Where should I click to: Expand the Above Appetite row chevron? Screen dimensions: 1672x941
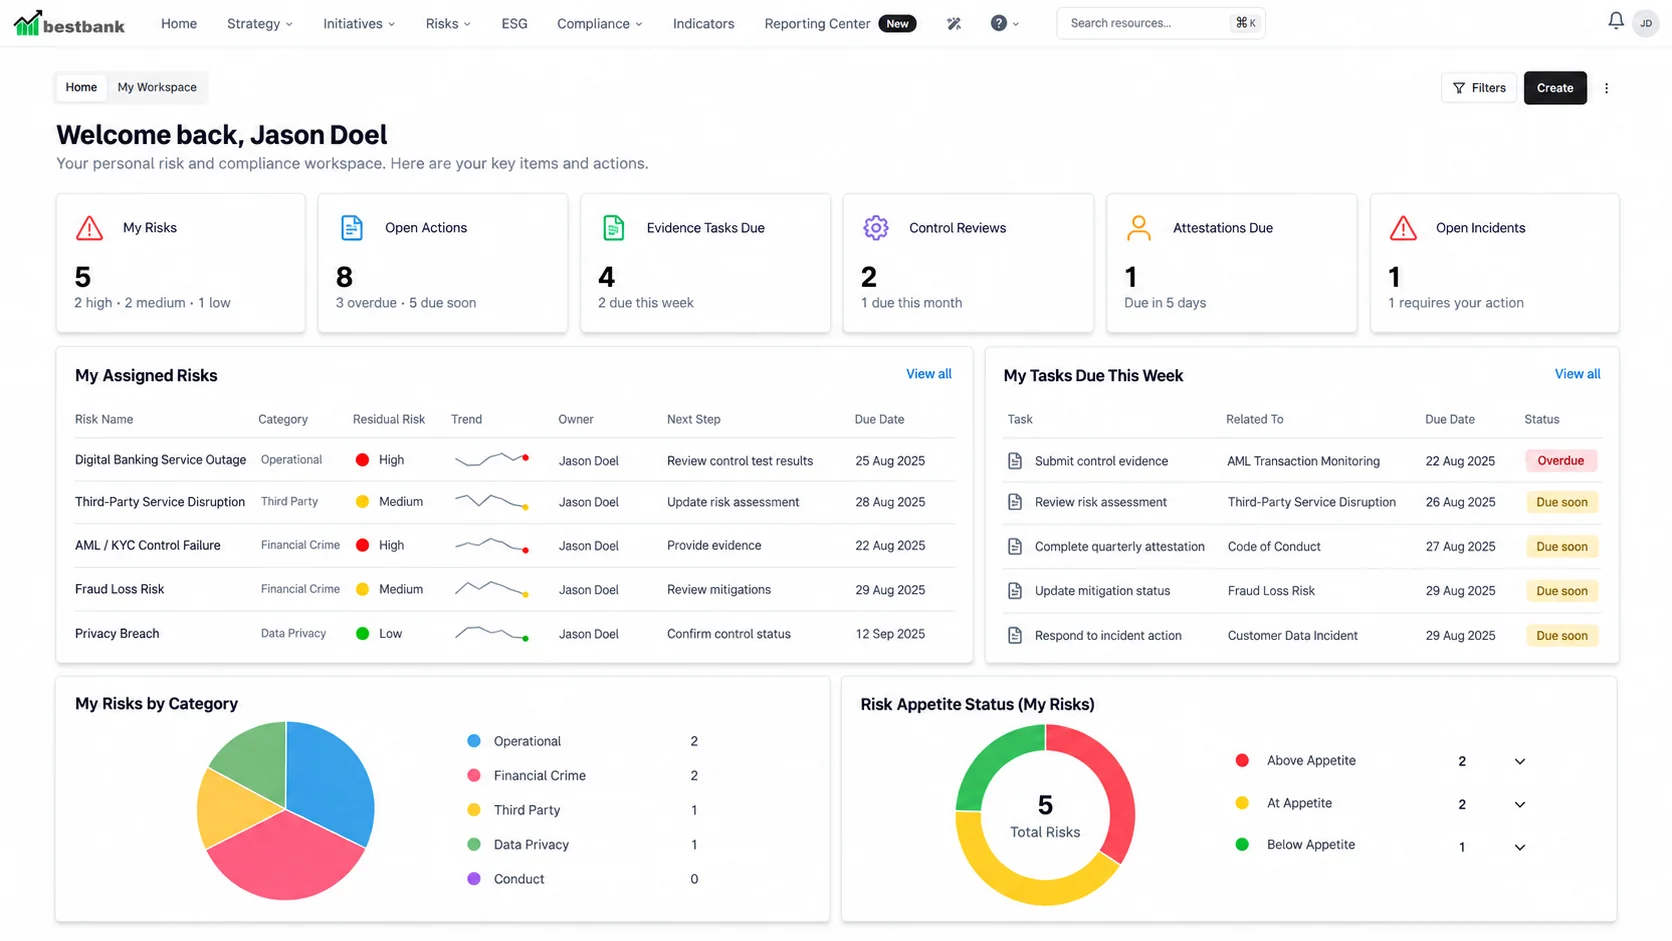pyautogui.click(x=1520, y=762)
